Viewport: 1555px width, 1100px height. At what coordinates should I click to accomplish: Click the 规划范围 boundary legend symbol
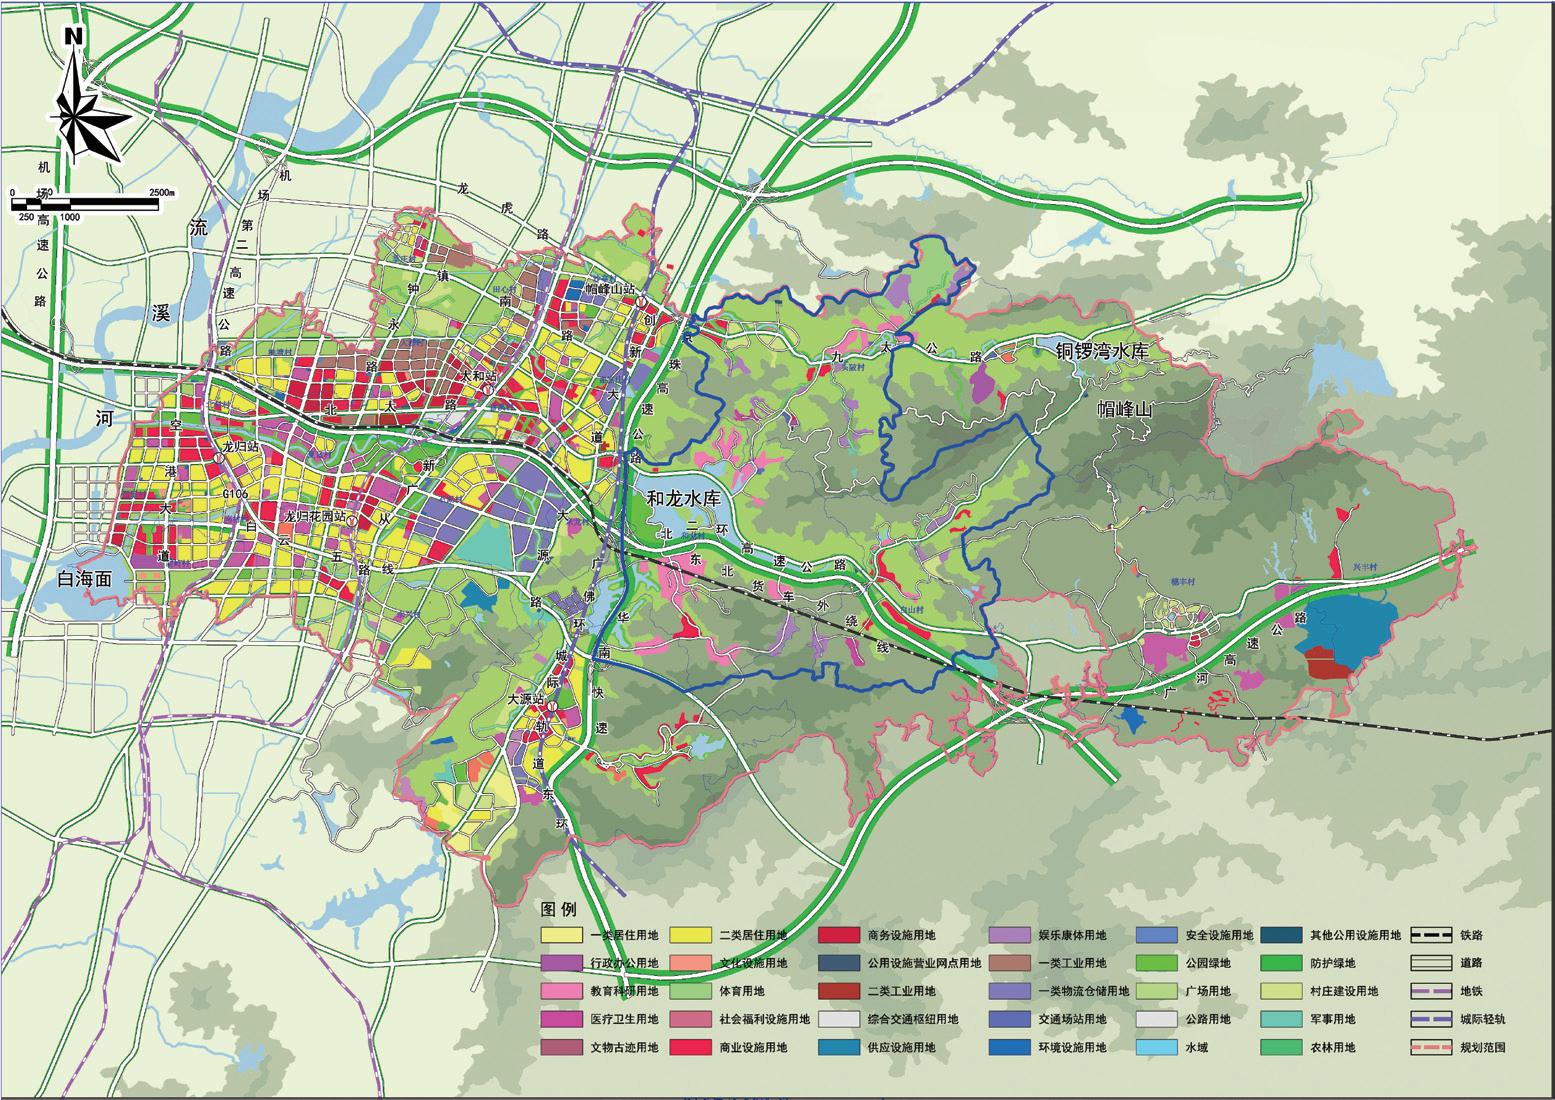tap(1429, 1048)
